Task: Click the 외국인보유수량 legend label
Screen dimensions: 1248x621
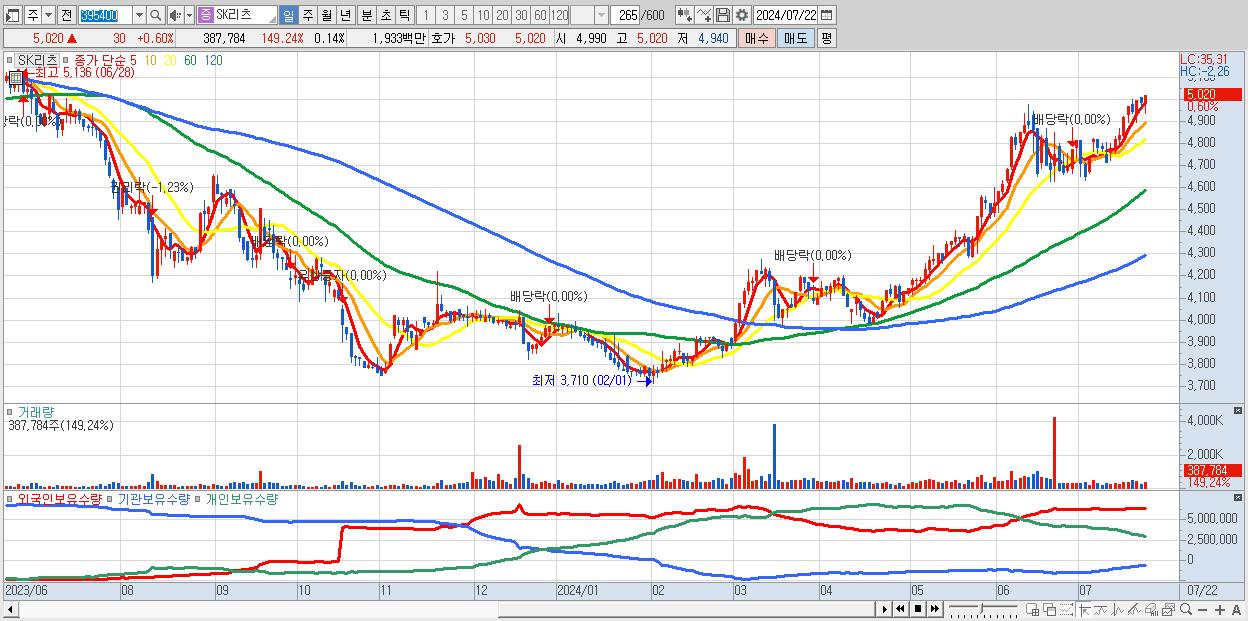Action: point(60,498)
